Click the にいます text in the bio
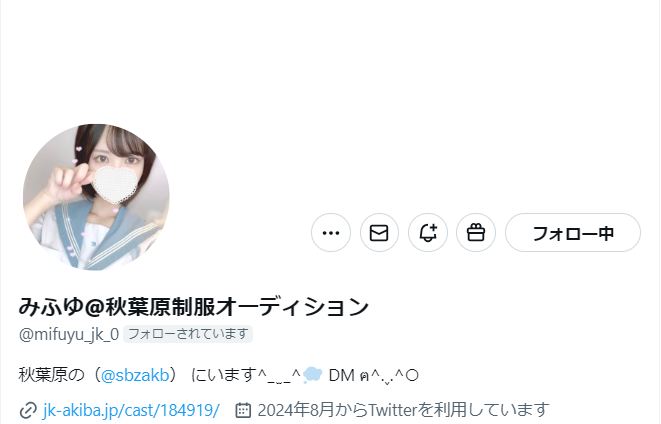This screenshot has height=424, width=661. pyautogui.click(x=224, y=375)
